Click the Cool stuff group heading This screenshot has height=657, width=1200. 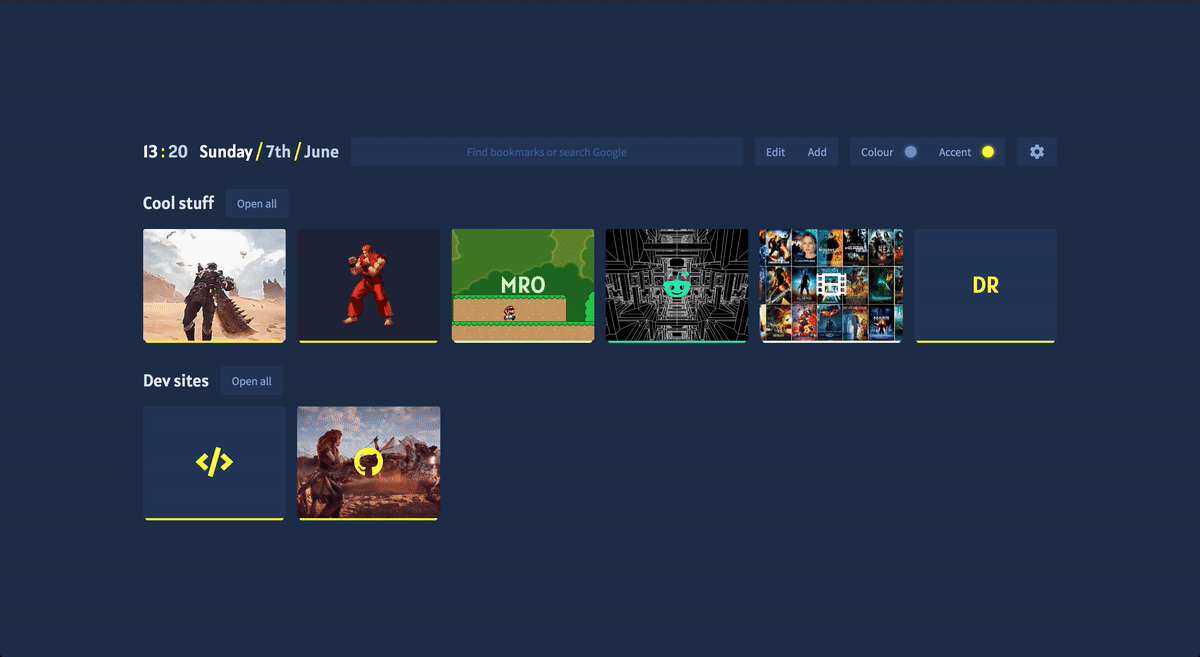pos(179,203)
